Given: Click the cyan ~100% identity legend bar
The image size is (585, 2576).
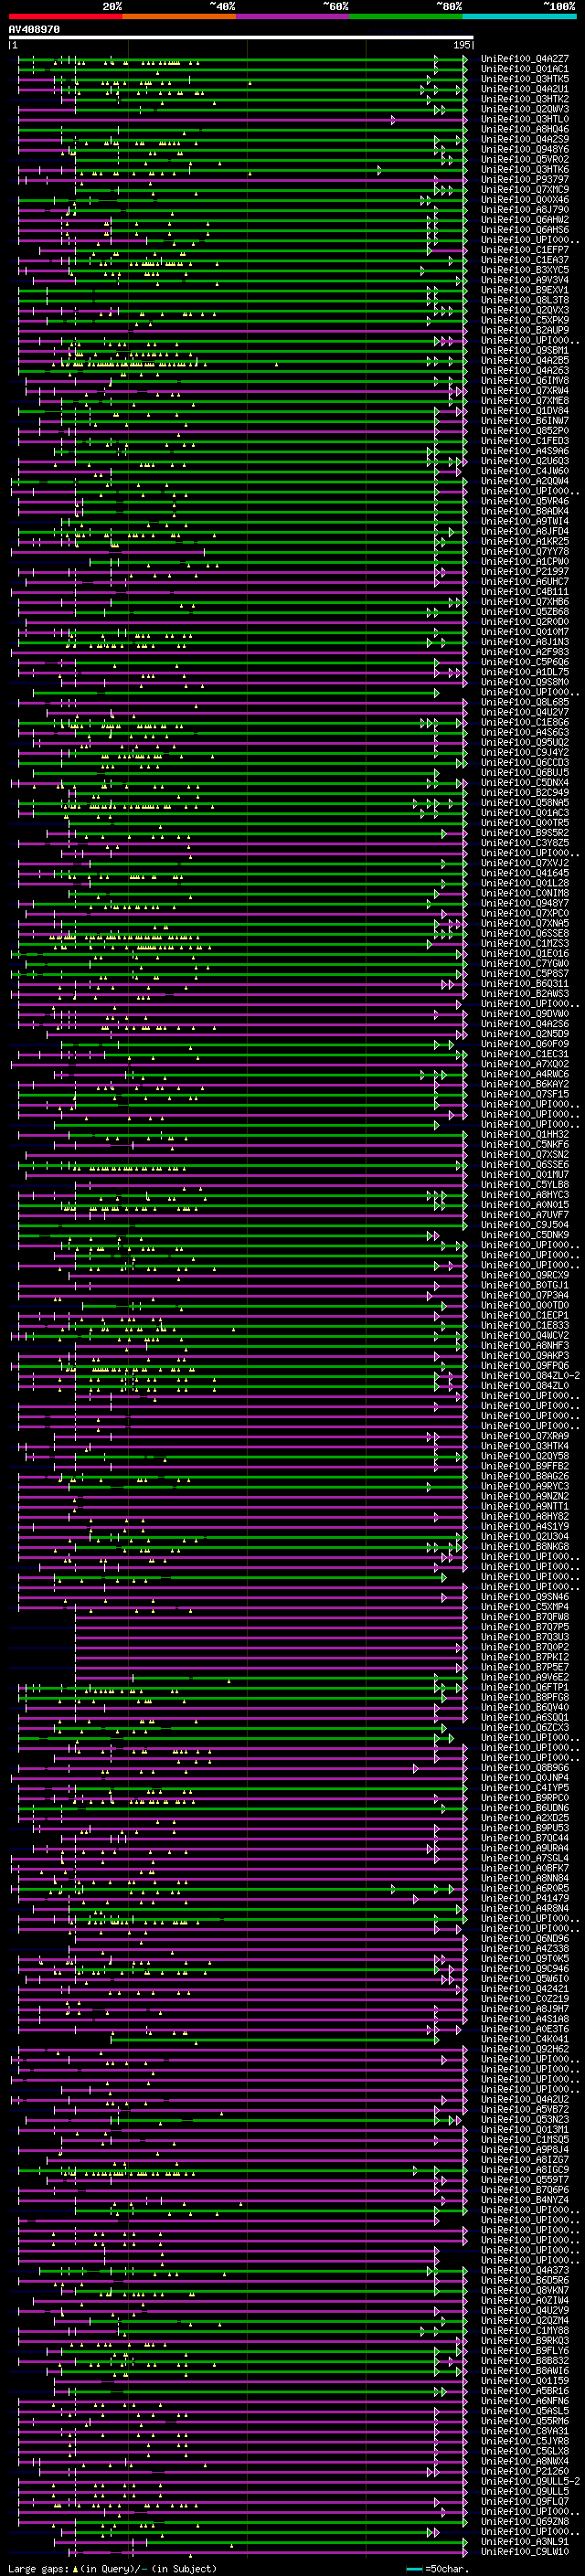Looking at the screenshot, I should [x=519, y=16].
